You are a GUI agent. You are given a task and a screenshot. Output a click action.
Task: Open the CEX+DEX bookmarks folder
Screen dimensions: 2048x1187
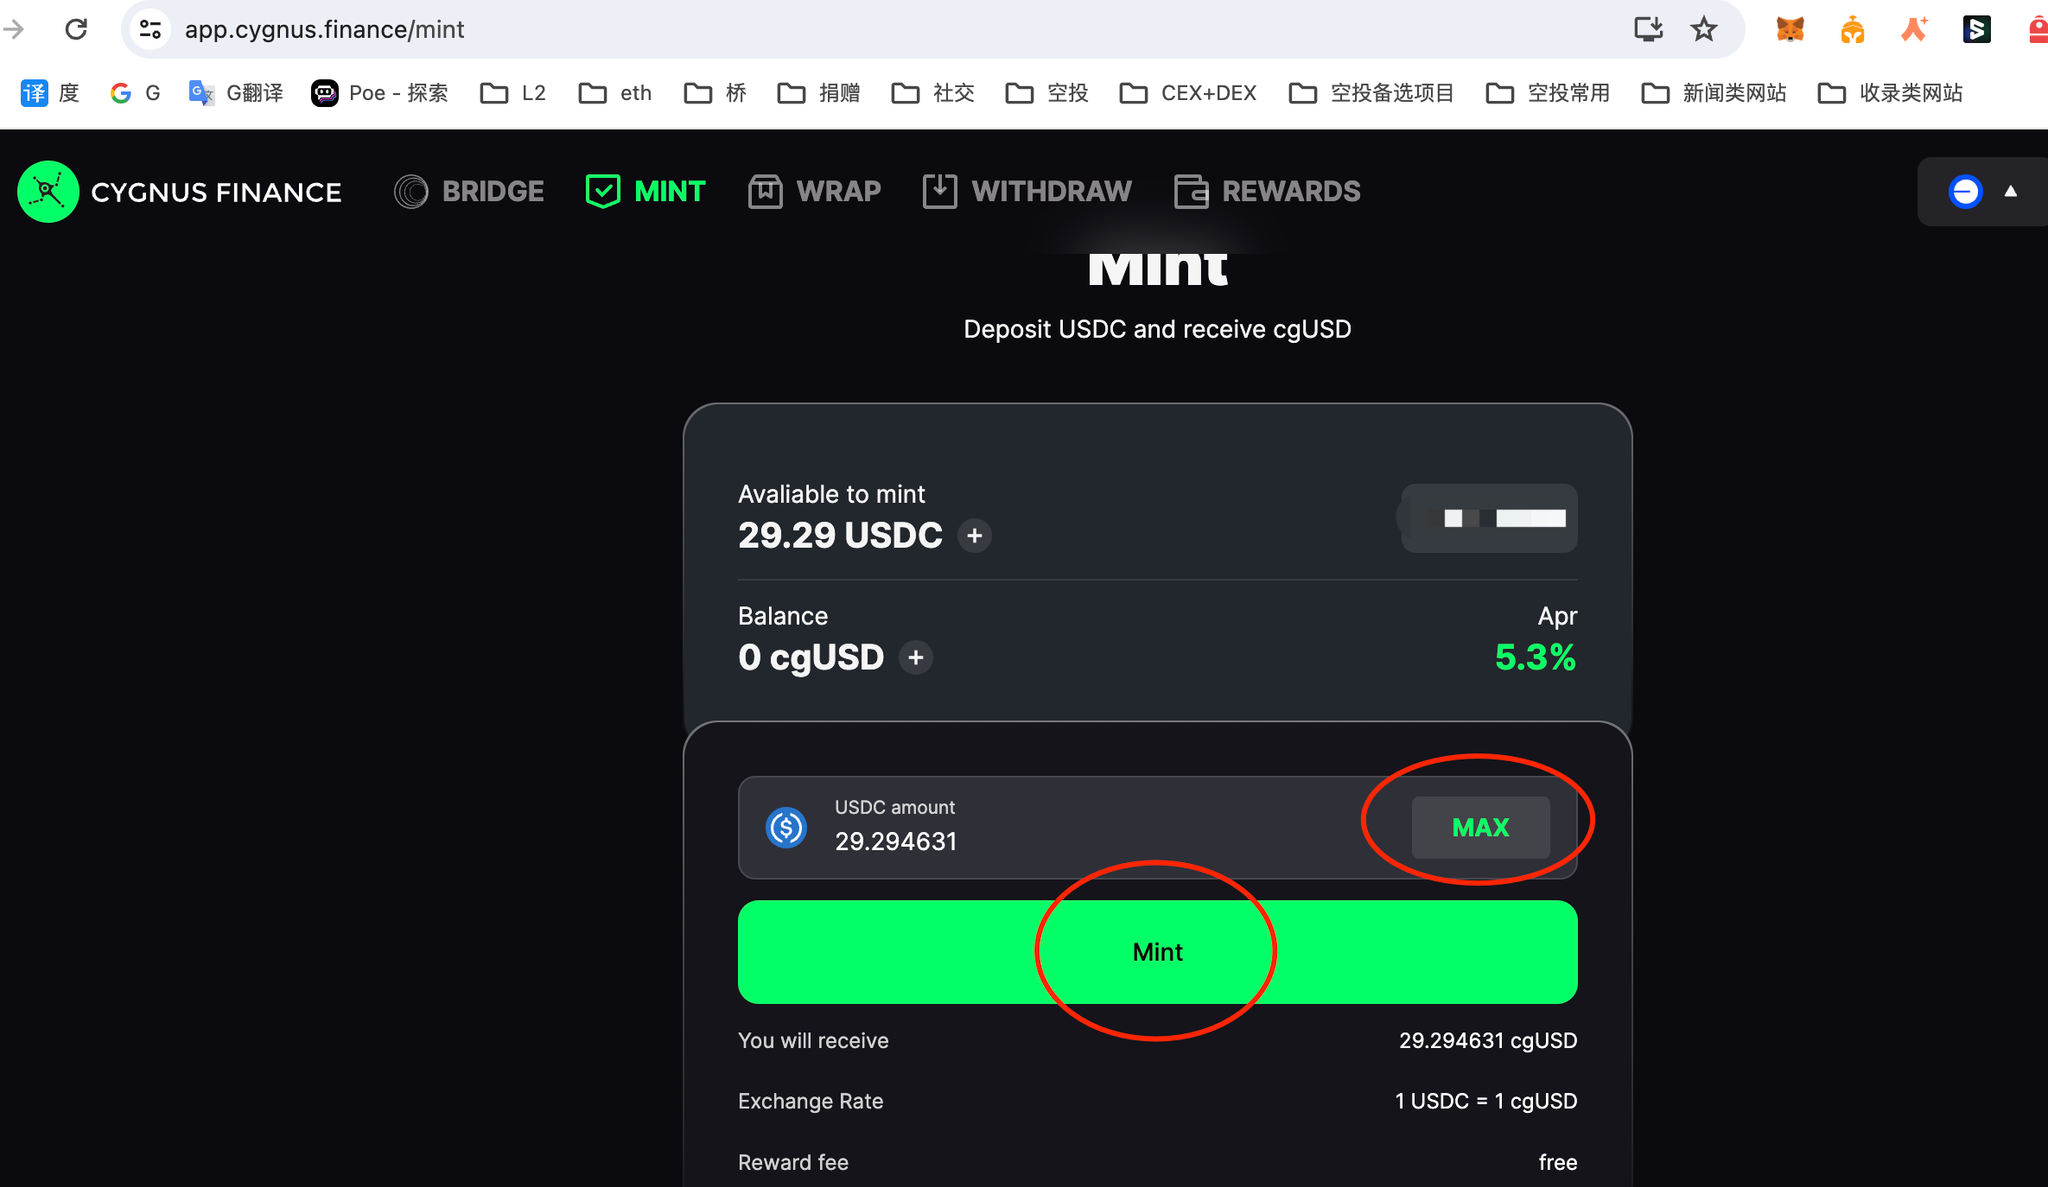click(x=1188, y=93)
